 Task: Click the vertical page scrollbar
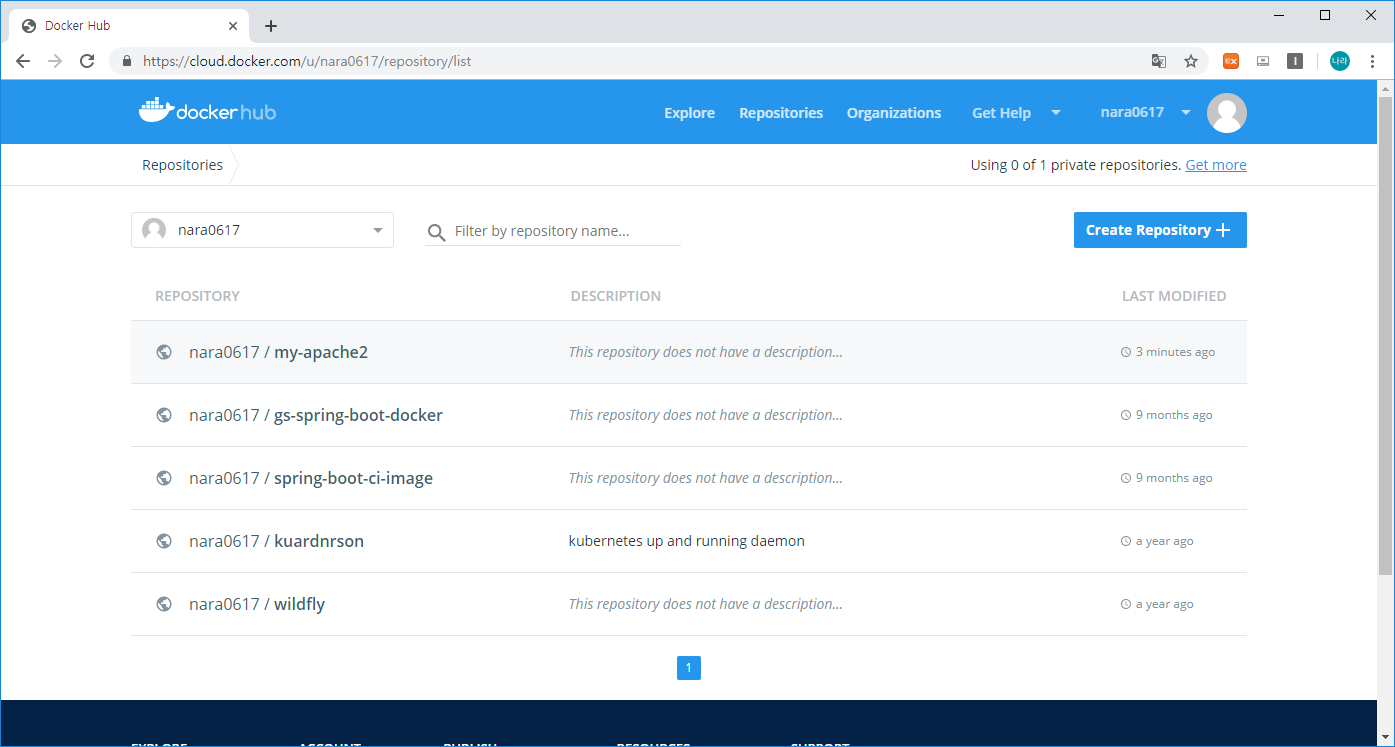point(1385,335)
